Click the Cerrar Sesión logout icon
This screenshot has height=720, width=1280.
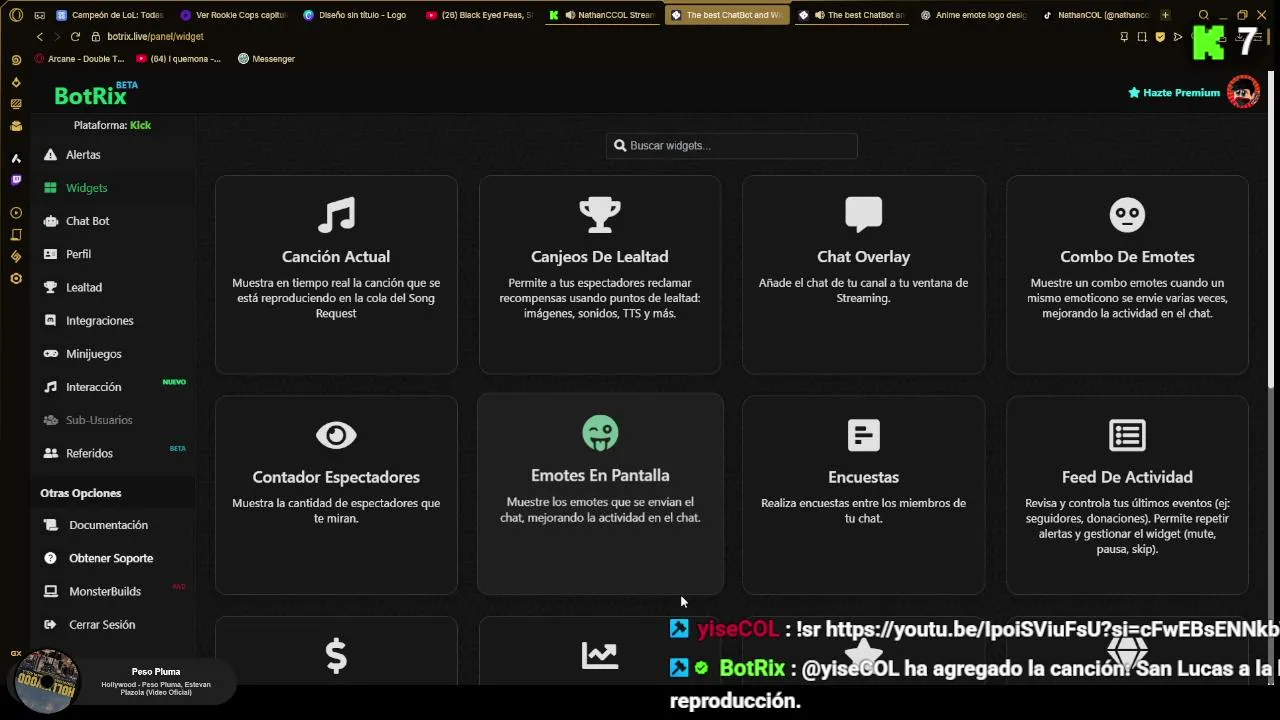50,625
